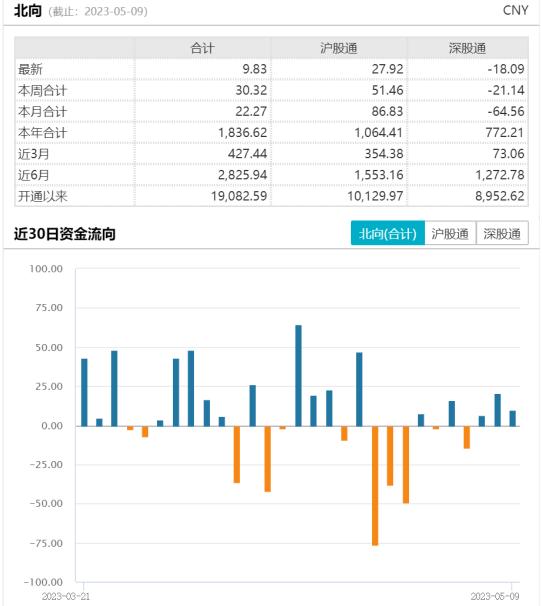This screenshot has width=542, height=606.
Task: Click the 本年合计 row label
Action: pos(43,133)
